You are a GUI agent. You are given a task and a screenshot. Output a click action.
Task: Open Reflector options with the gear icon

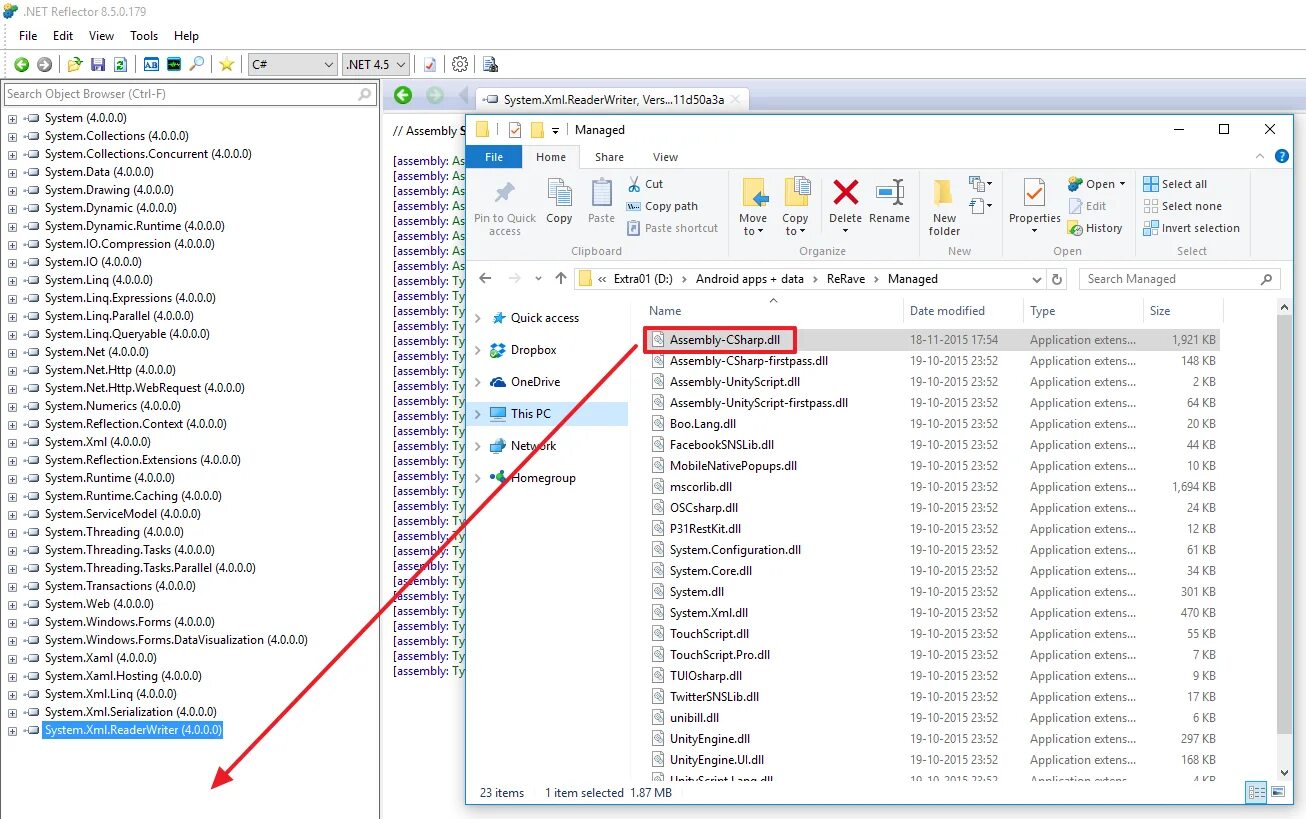(x=460, y=64)
